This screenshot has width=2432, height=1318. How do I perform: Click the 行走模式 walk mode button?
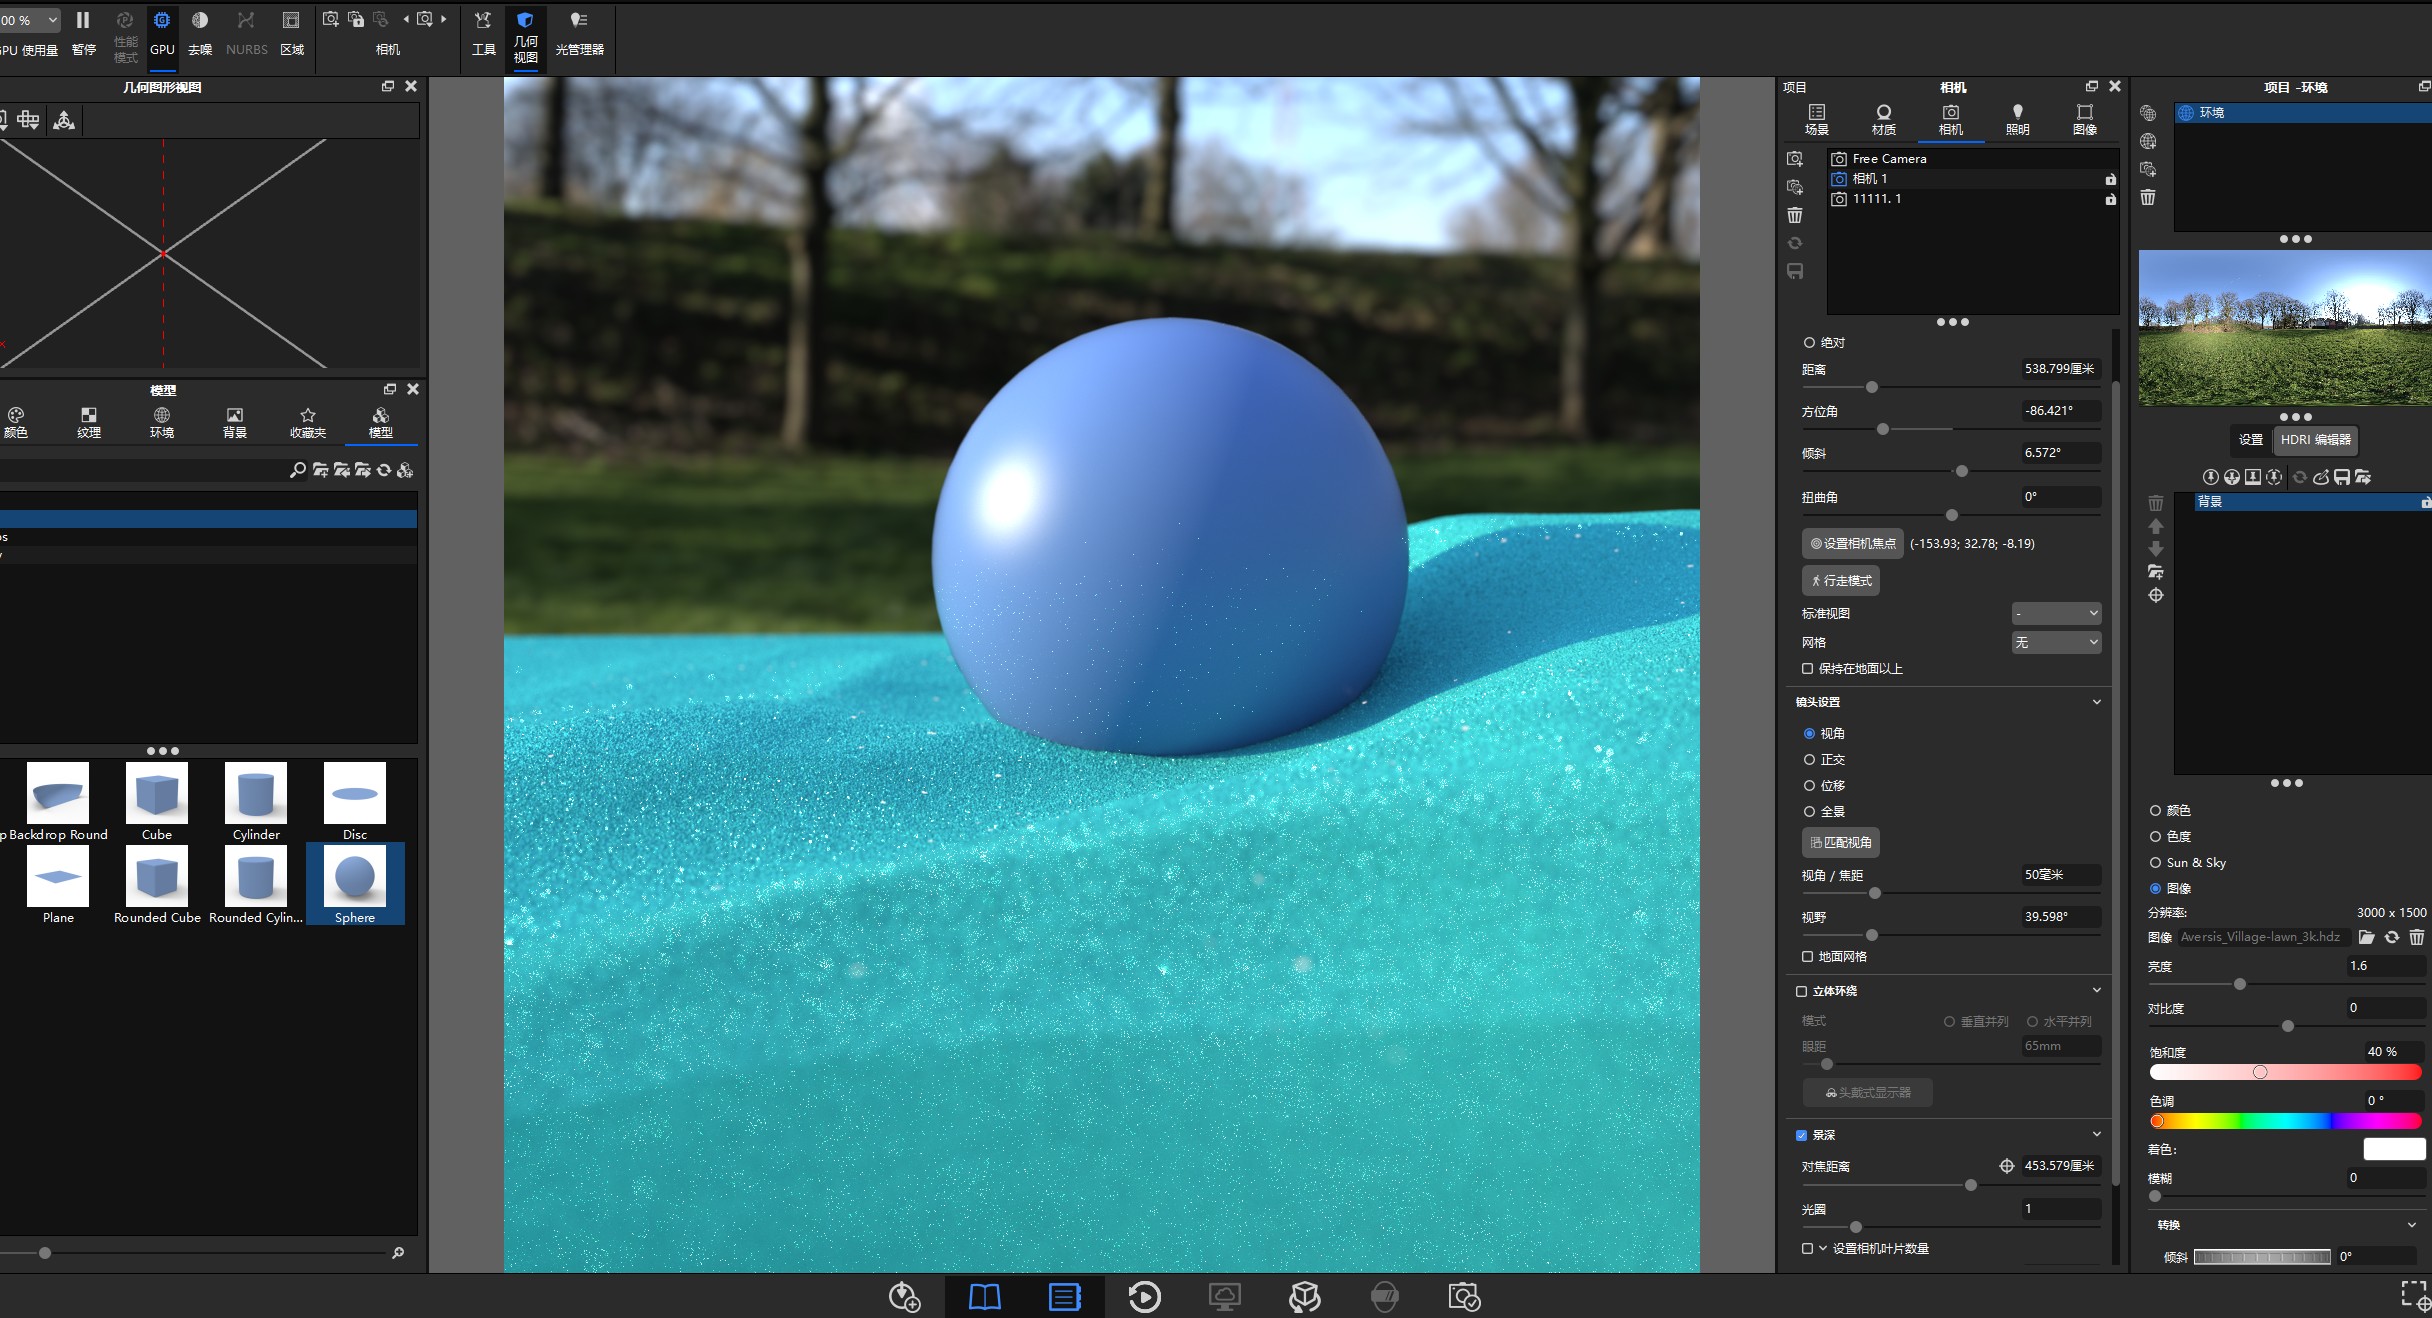1840,581
